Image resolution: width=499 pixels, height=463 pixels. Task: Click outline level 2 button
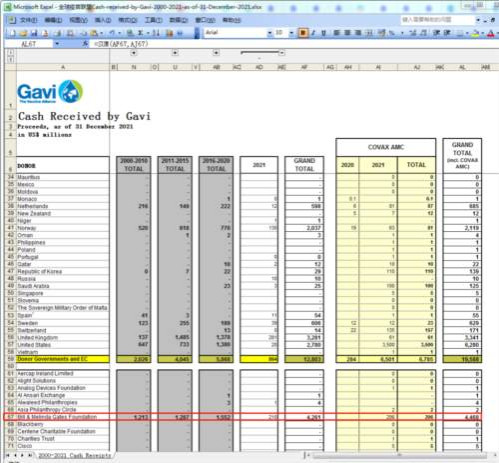tap(10, 59)
